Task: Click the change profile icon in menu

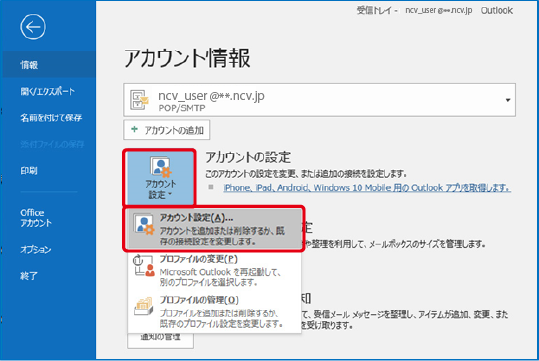Action: tap(144, 265)
